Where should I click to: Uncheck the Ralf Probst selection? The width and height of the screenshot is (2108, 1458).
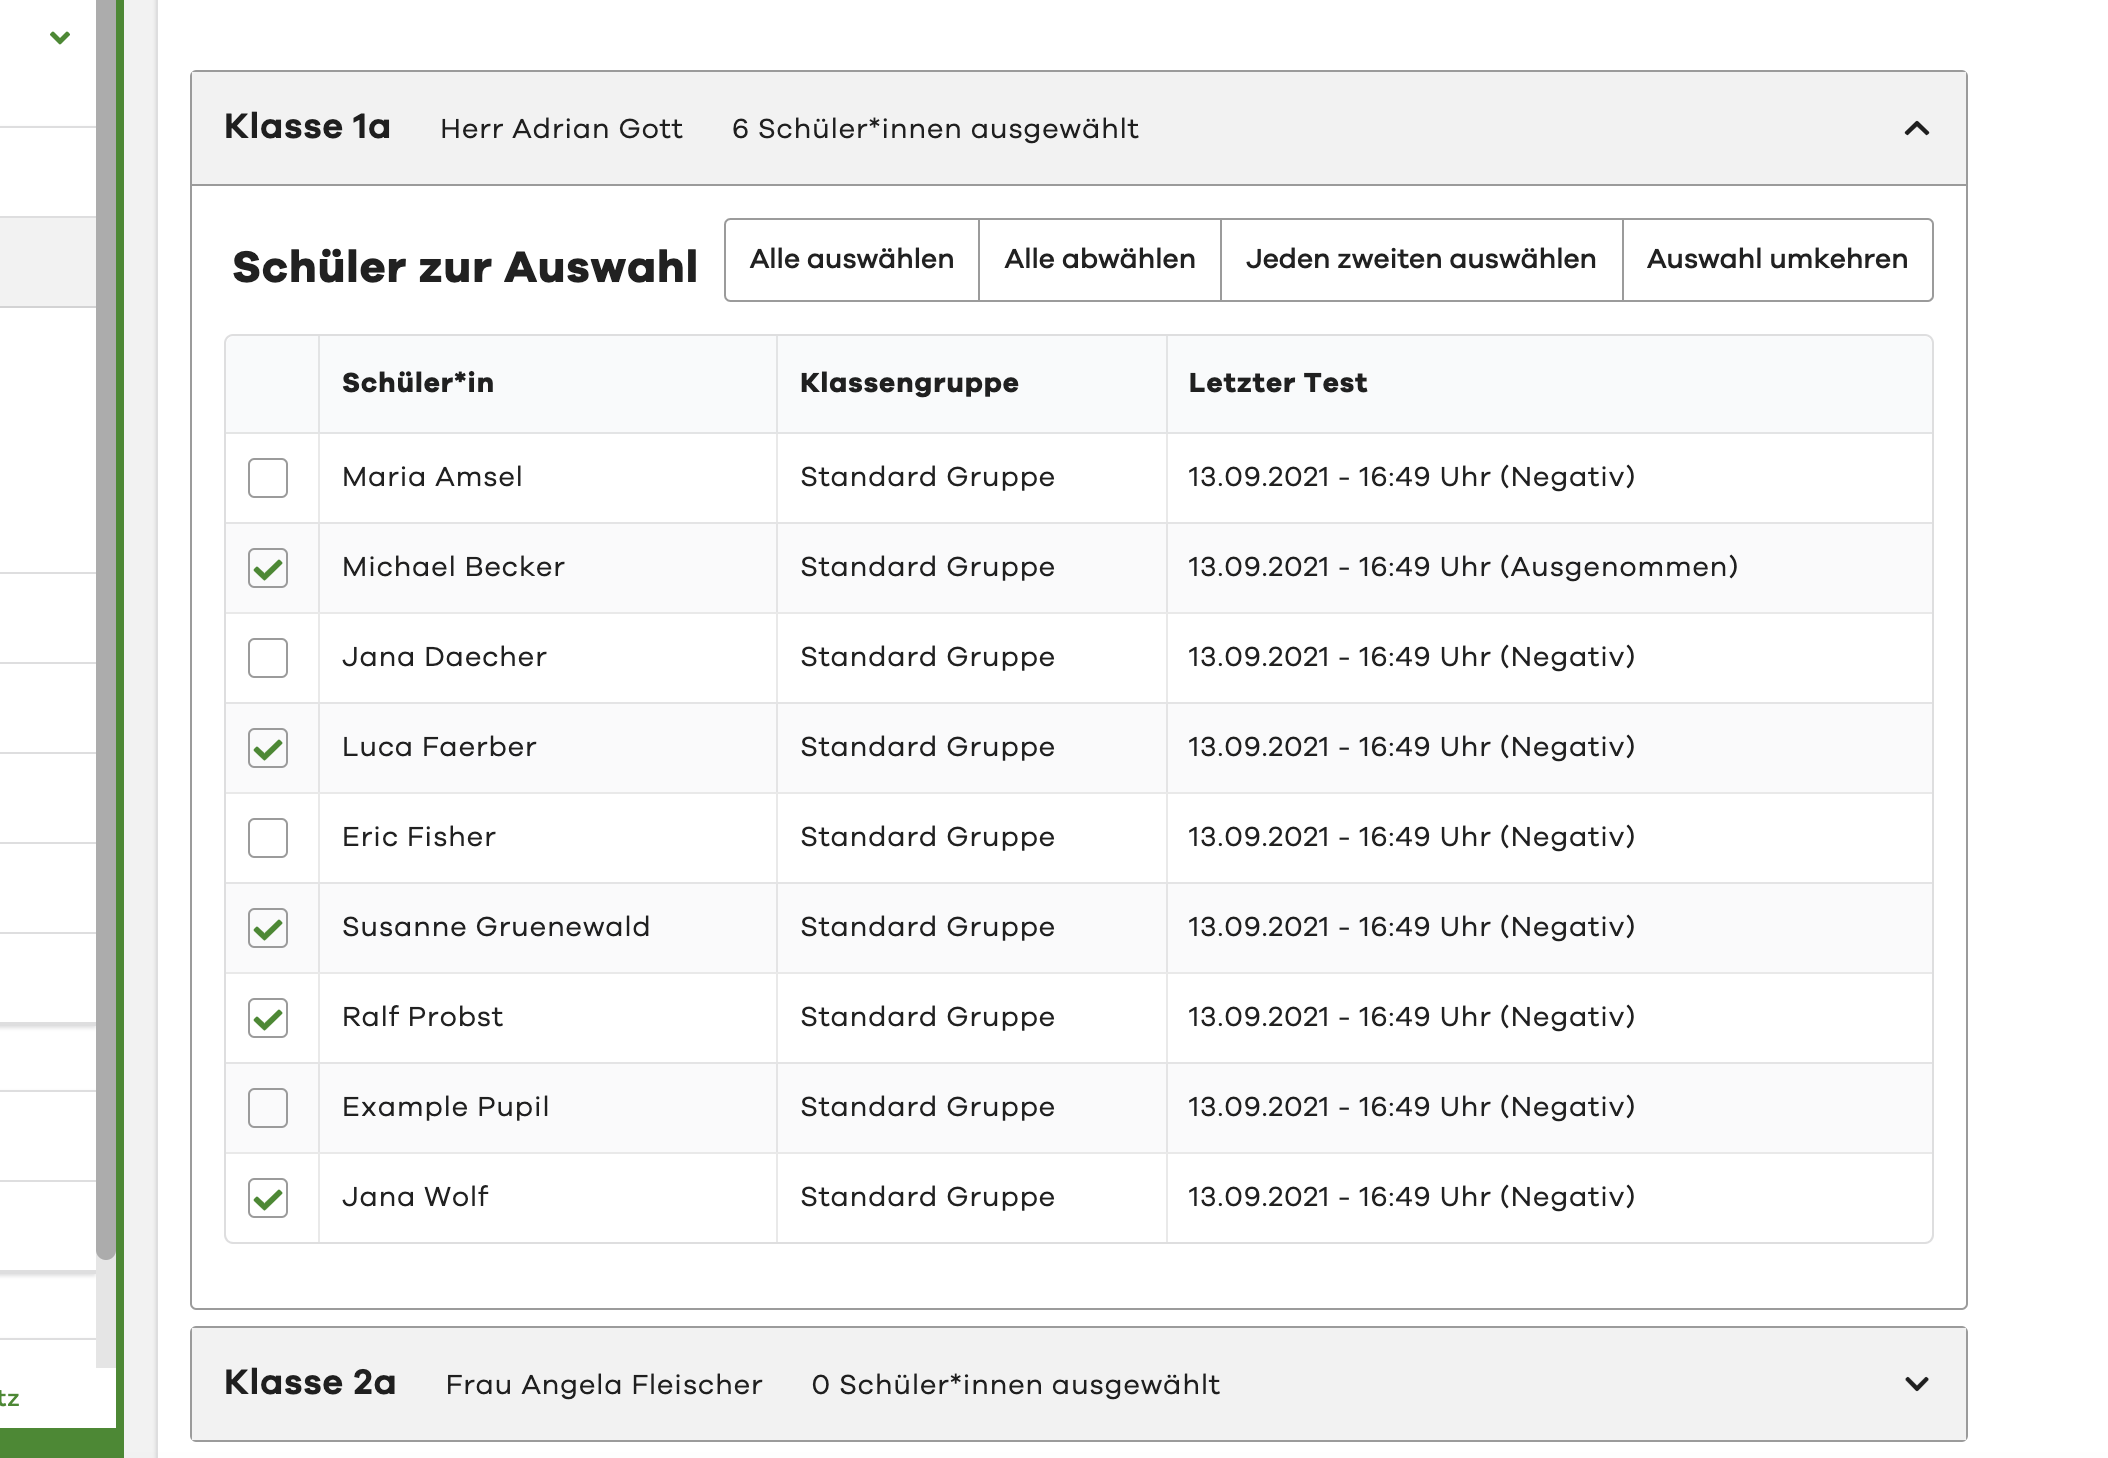[x=267, y=1017]
